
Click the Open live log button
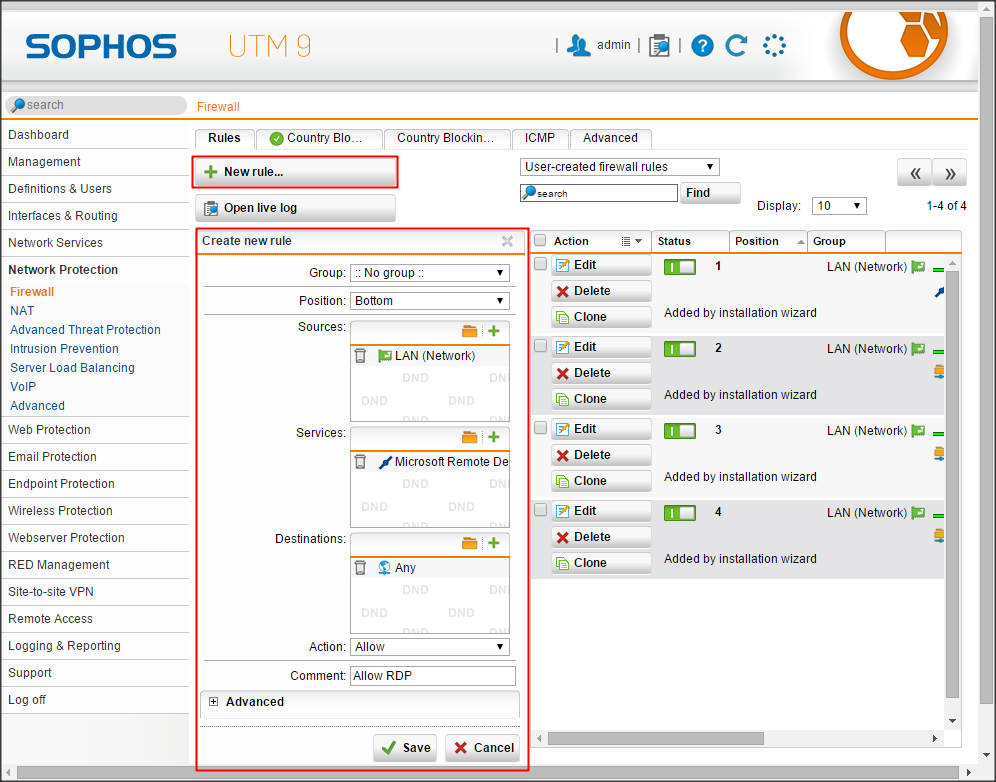pos(296,208)
